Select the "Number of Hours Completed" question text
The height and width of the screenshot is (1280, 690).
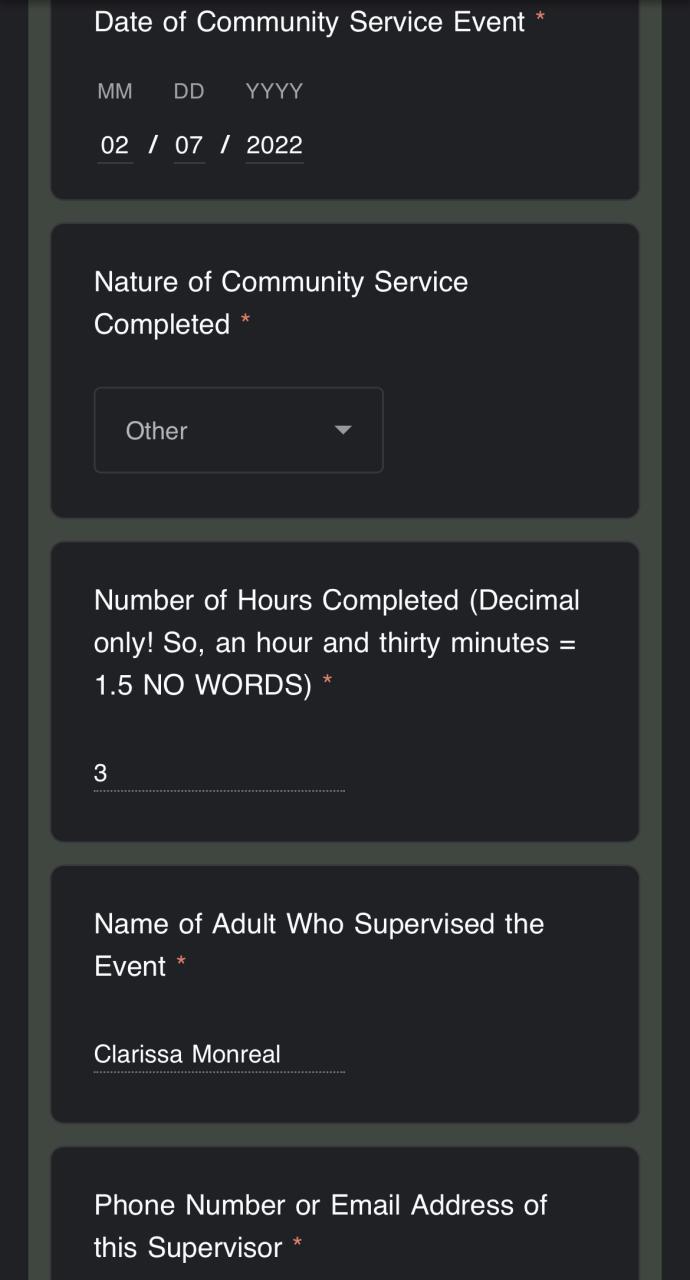coord(336,642)
